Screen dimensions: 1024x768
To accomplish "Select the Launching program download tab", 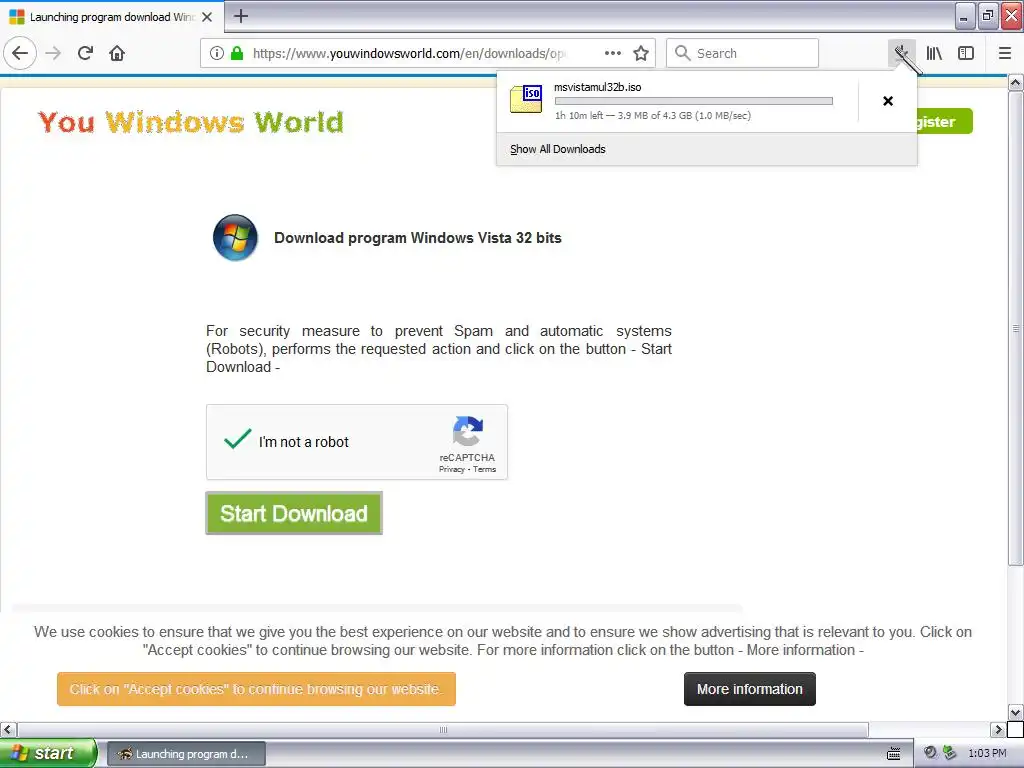I will point(112,17).
